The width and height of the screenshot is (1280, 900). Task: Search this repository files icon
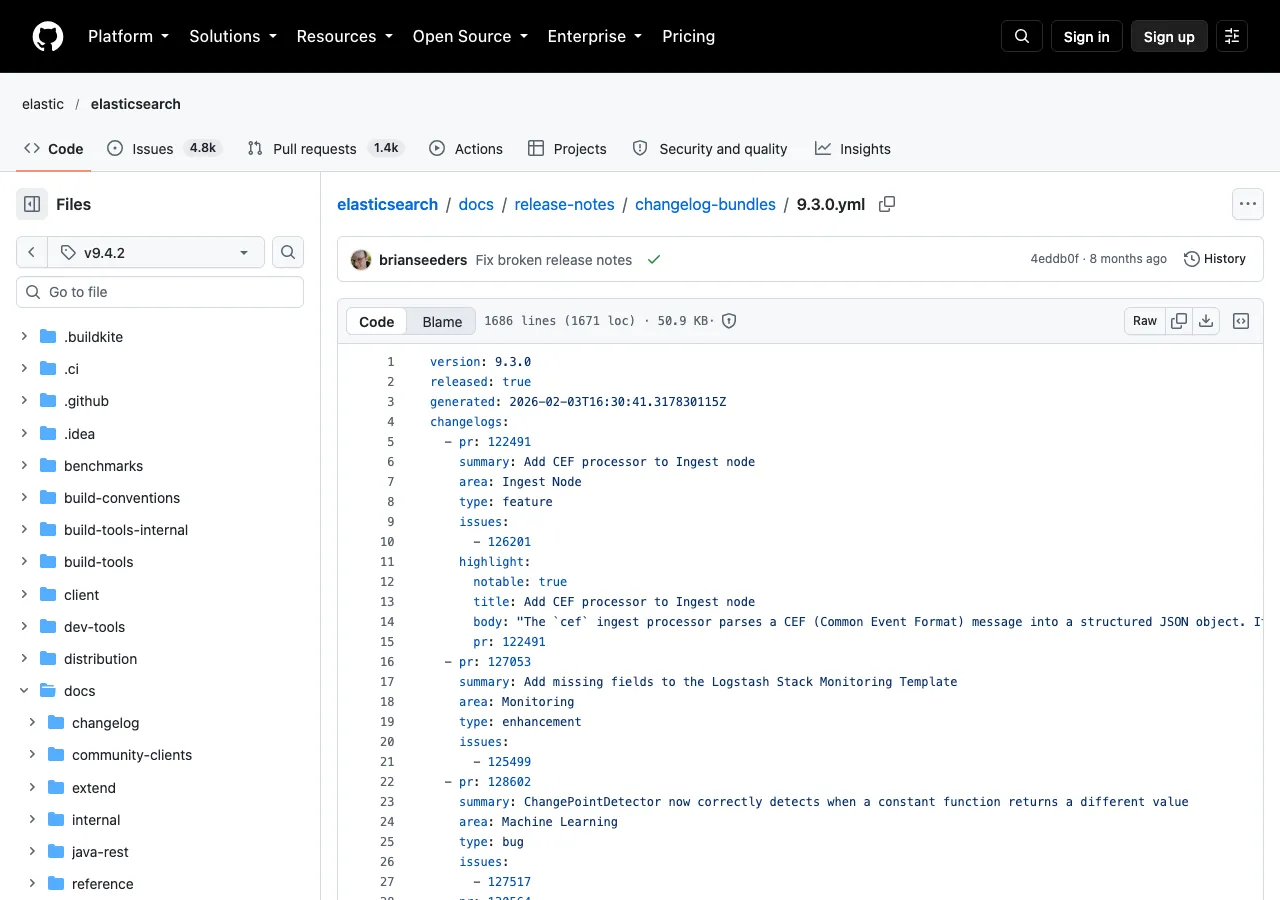(288, 252)
